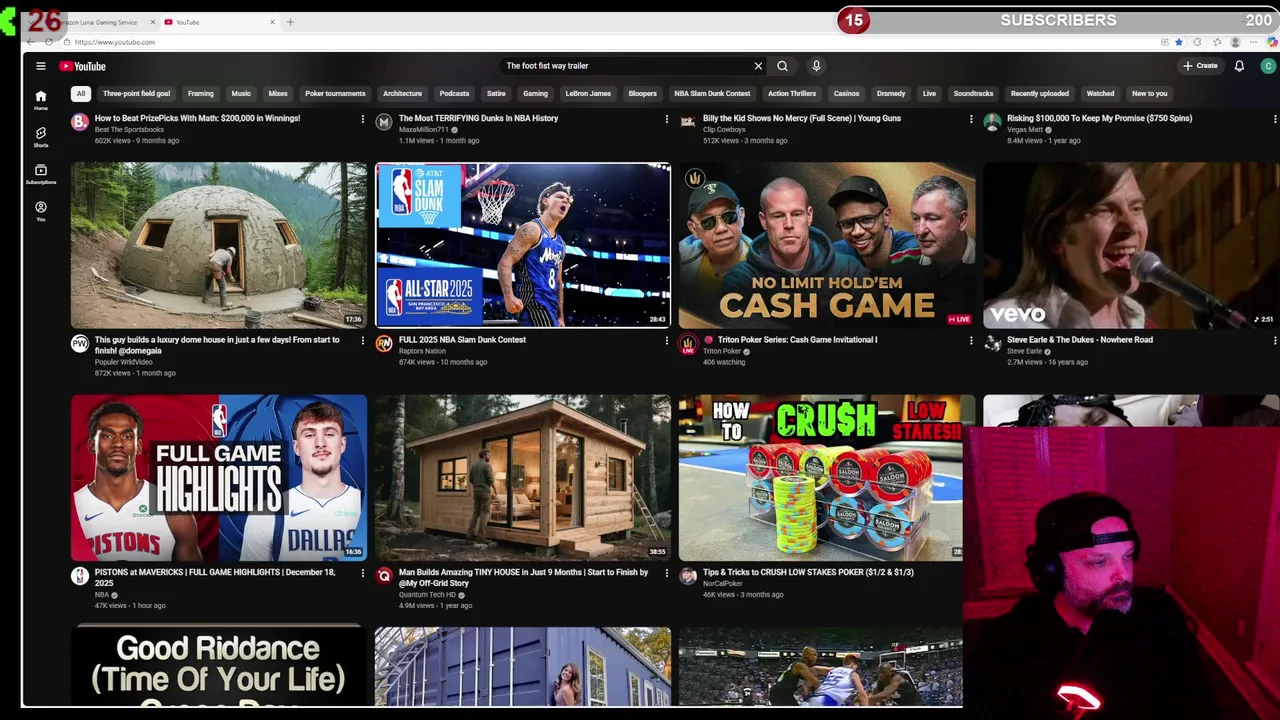Select the Podcasts chip
This screenshot has width=1280, height=720.
coord(454,94)
